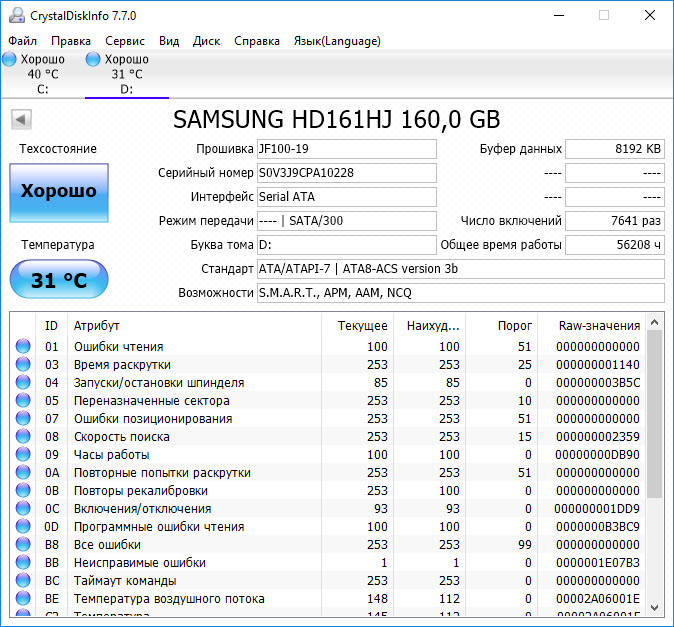
Task: Click status orb of attribute 01 Ошибки чтения
Action: coord(23,346)
